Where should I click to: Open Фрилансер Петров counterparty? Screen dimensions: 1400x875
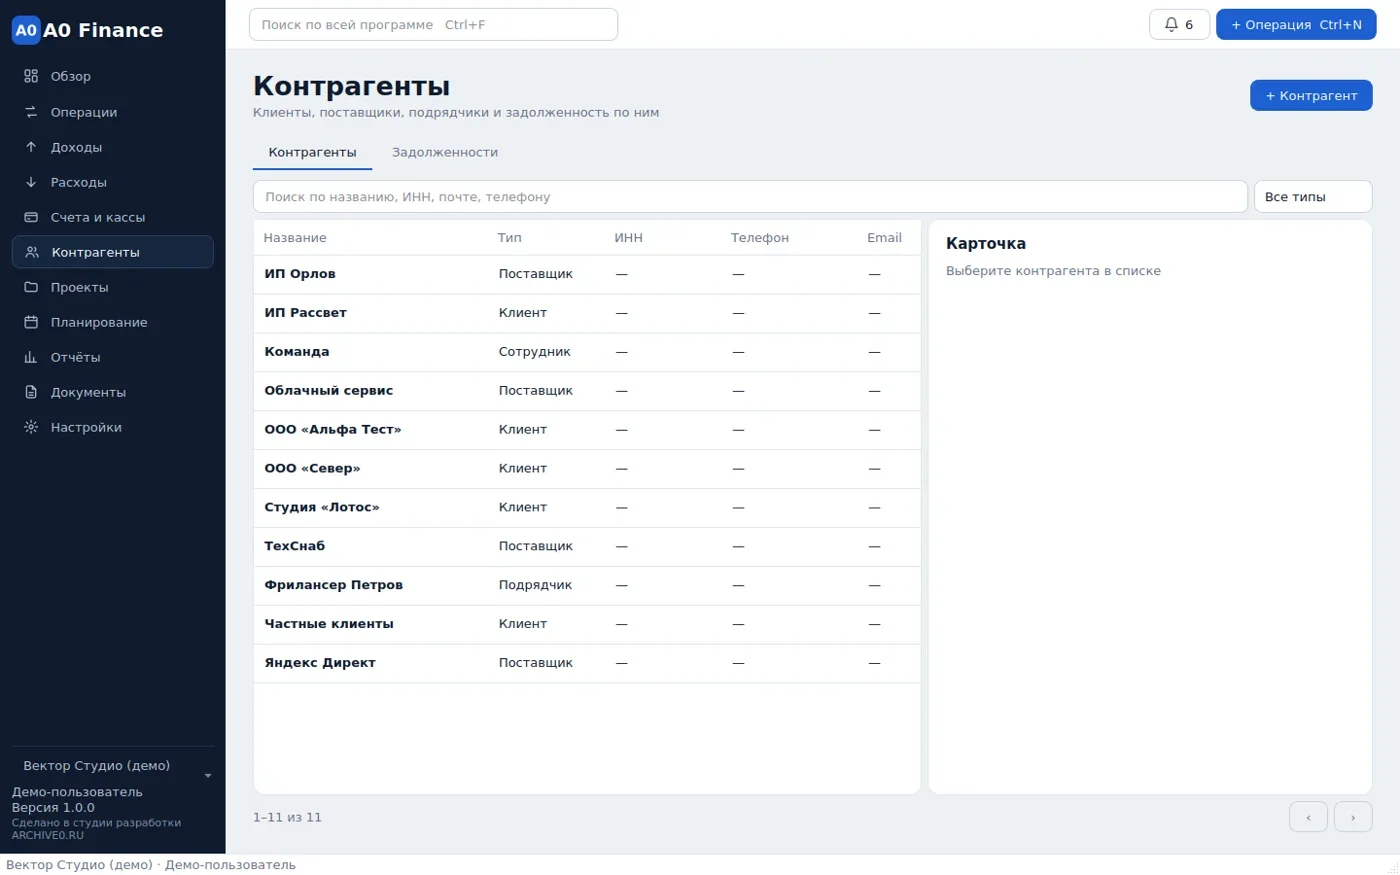point(587,586)
